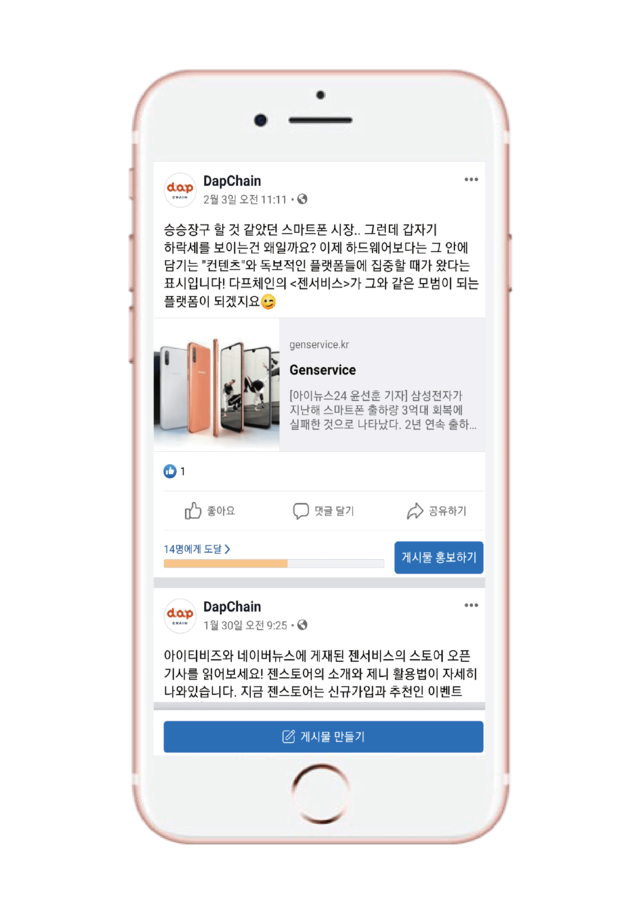Click the DapChain profile logo on the top post
The width and height of the screenshot is (640, 897).
click(x=180, y=189)
